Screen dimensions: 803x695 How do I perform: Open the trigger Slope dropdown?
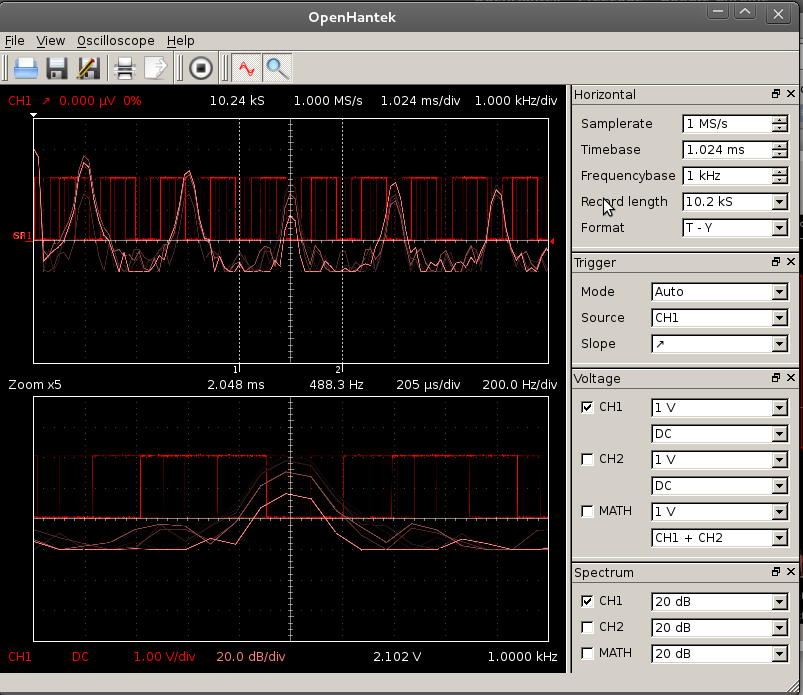[719, 344]
